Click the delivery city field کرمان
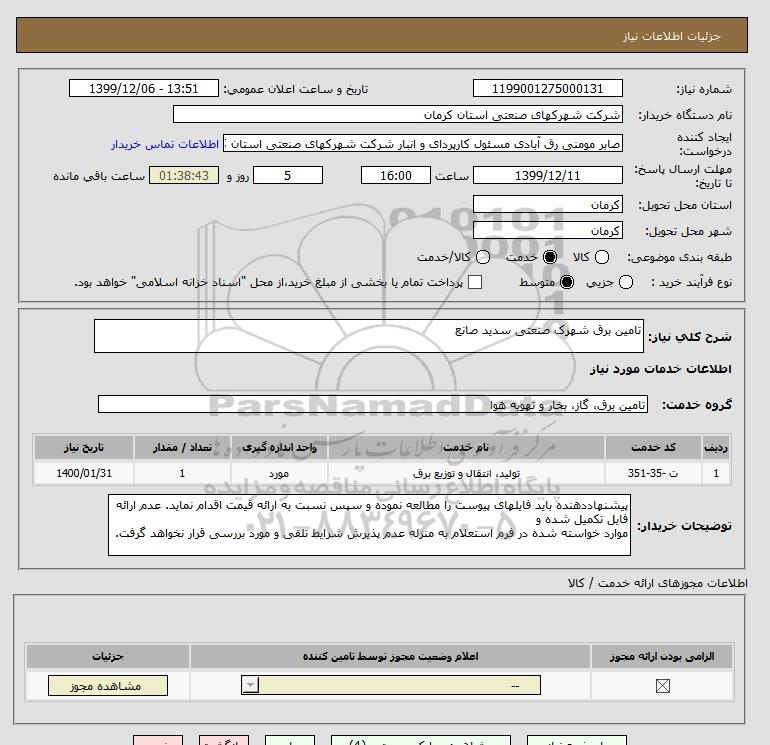 coord(548,230)
